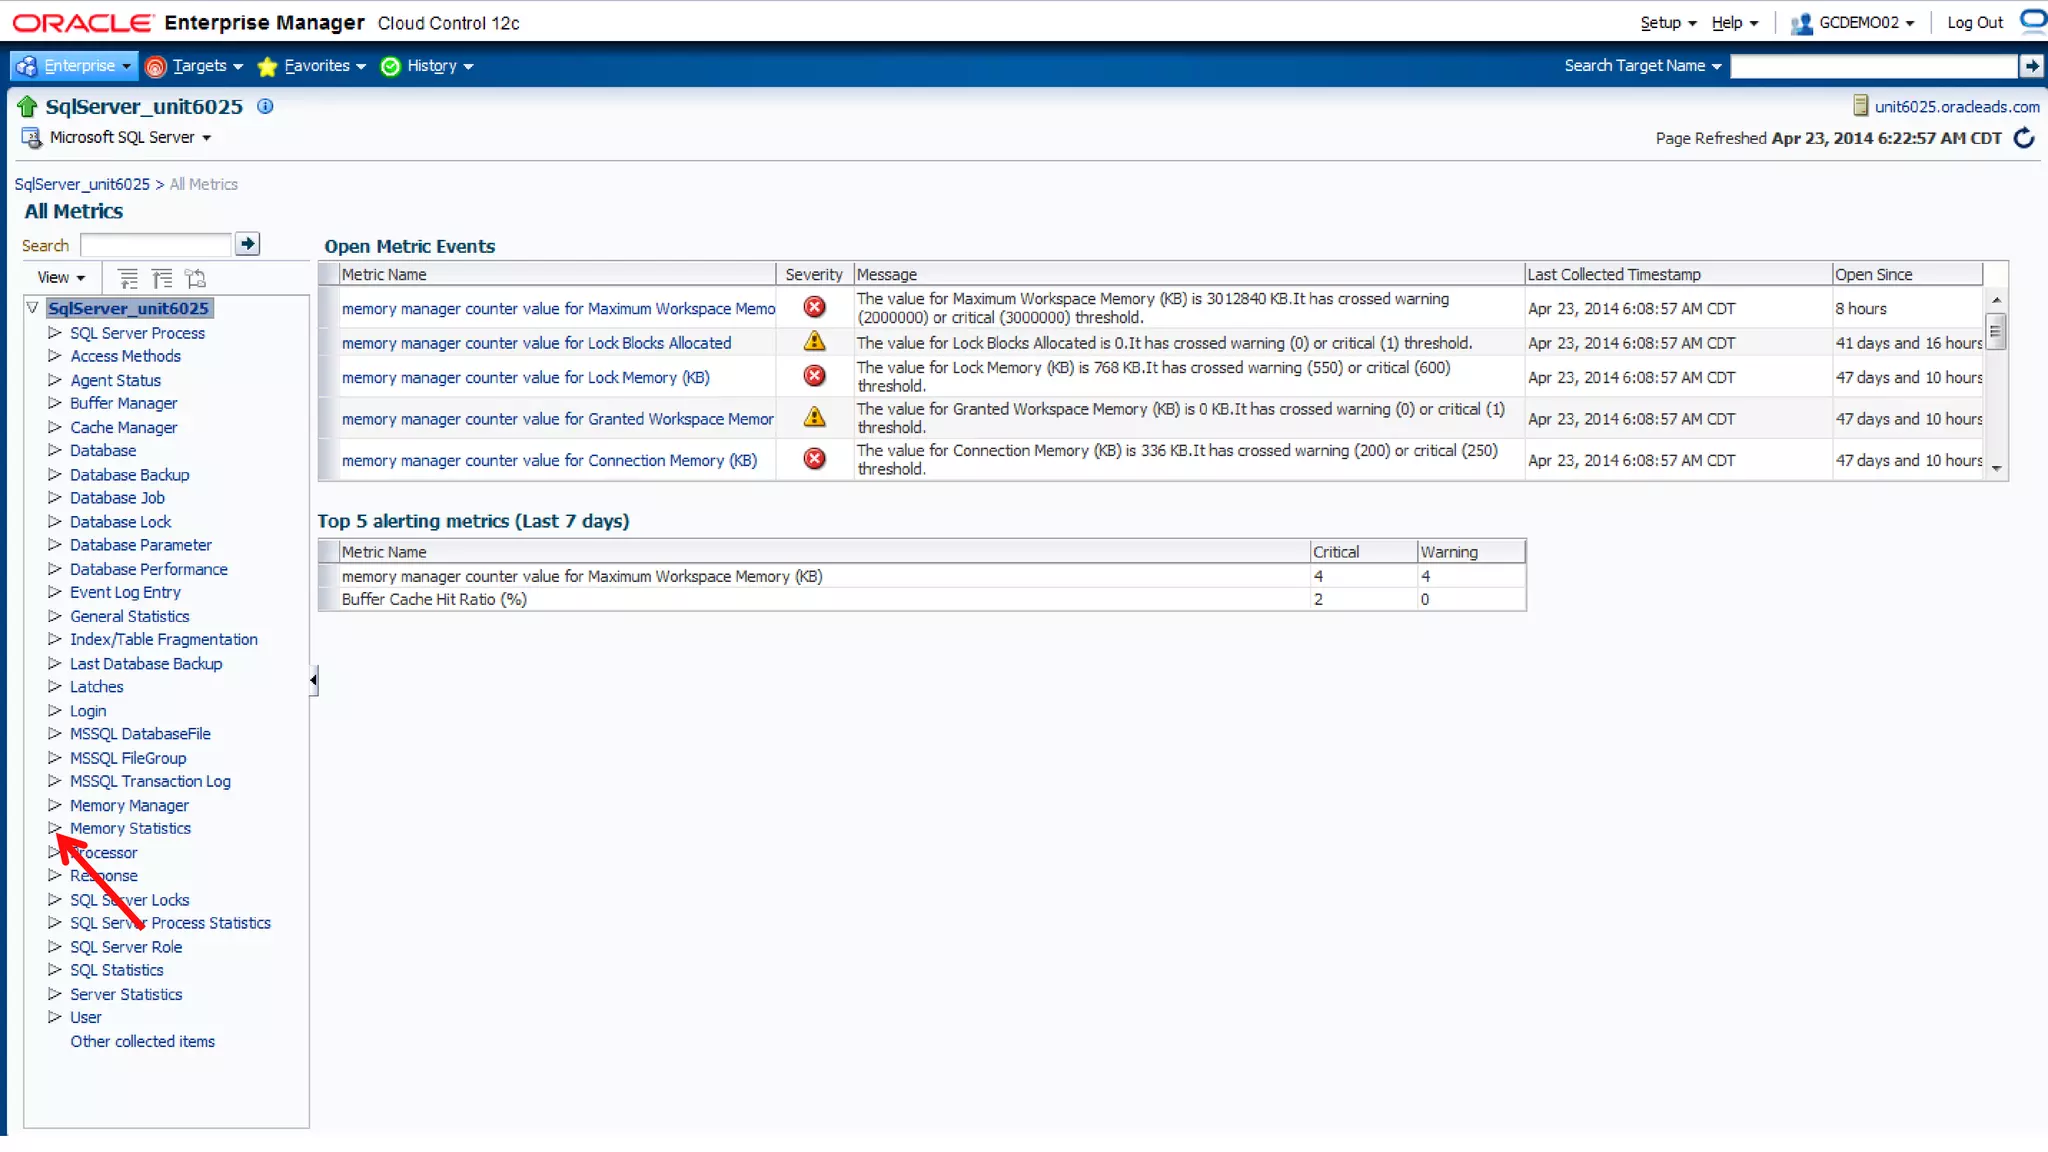Viewport: 2048px width, 1152px height.
Task: Collapse the left tree panel splitter
Action: (314, 680)
